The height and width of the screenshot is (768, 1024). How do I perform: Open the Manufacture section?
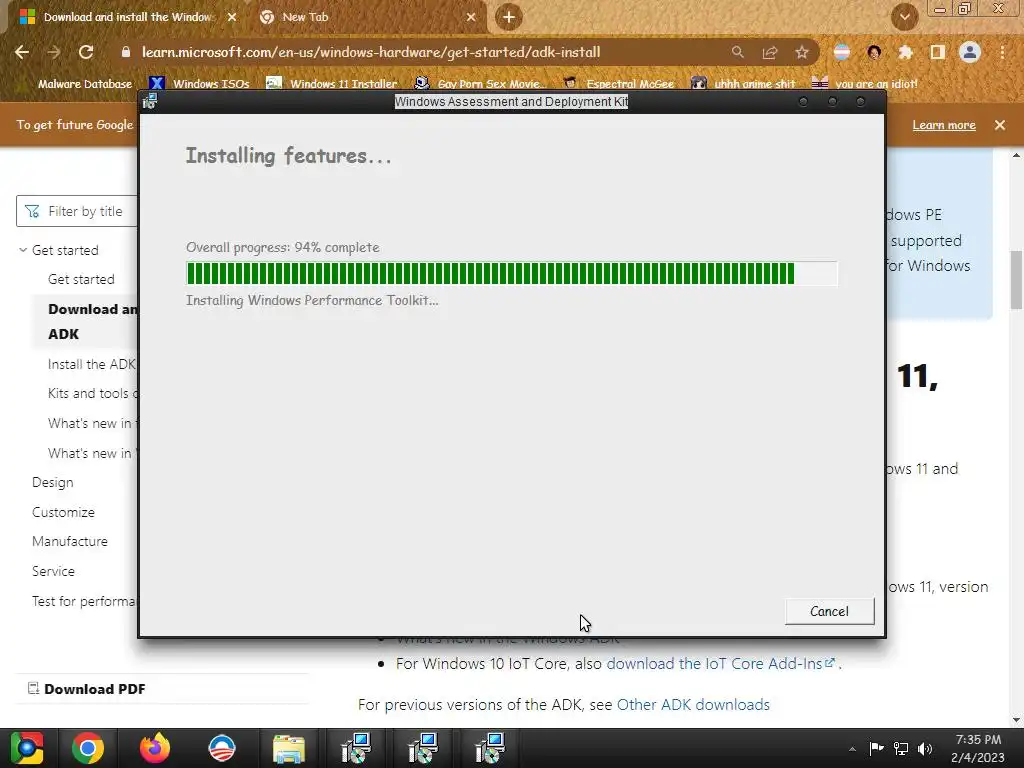[70, 541]
